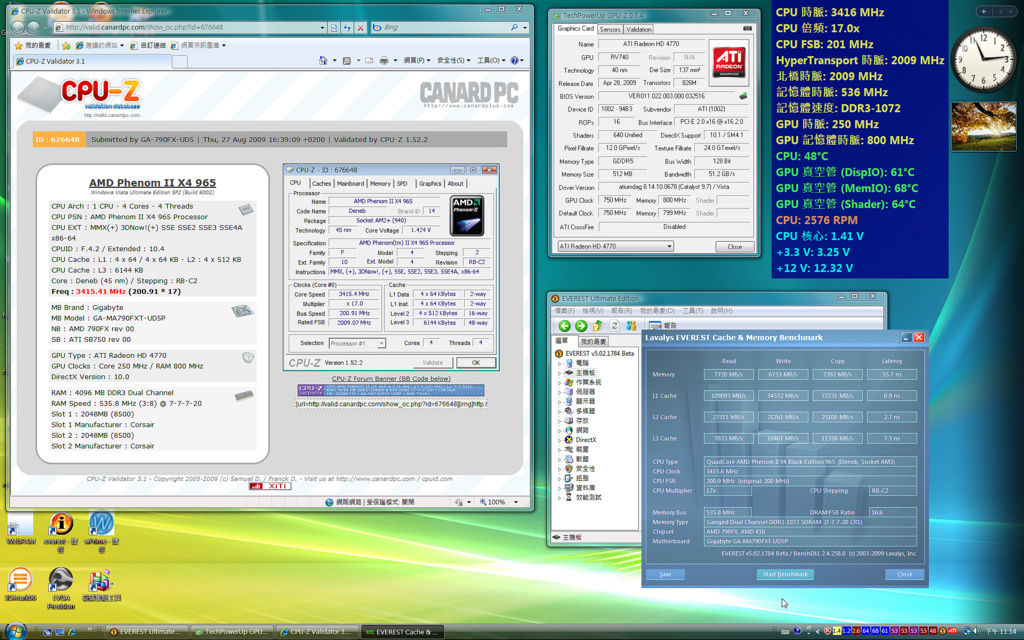Click the Windows Start orb

pyautogui.click(x=16, y=631)
